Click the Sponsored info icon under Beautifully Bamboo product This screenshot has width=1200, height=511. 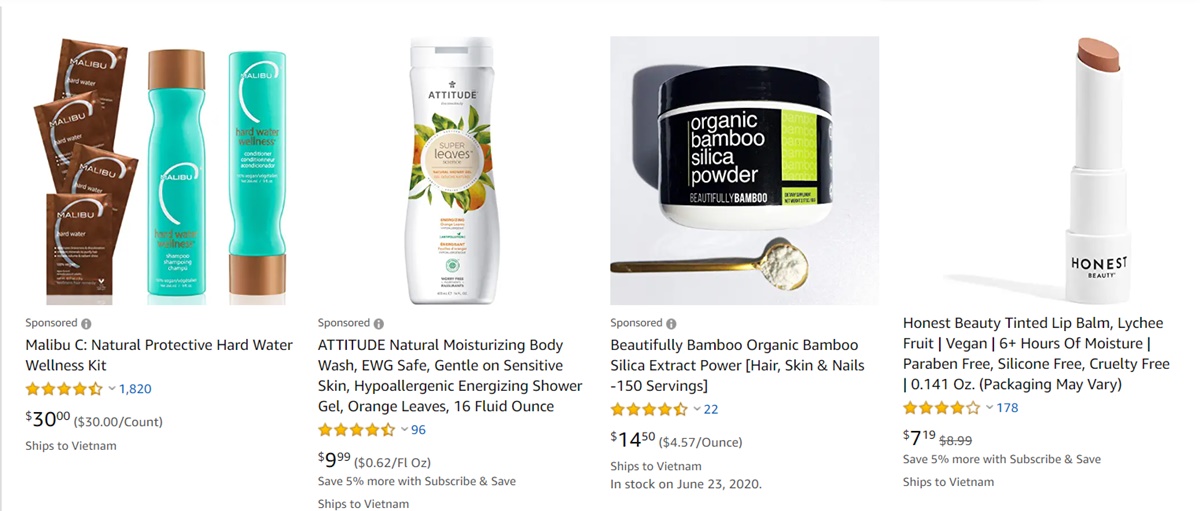[671, 324]
